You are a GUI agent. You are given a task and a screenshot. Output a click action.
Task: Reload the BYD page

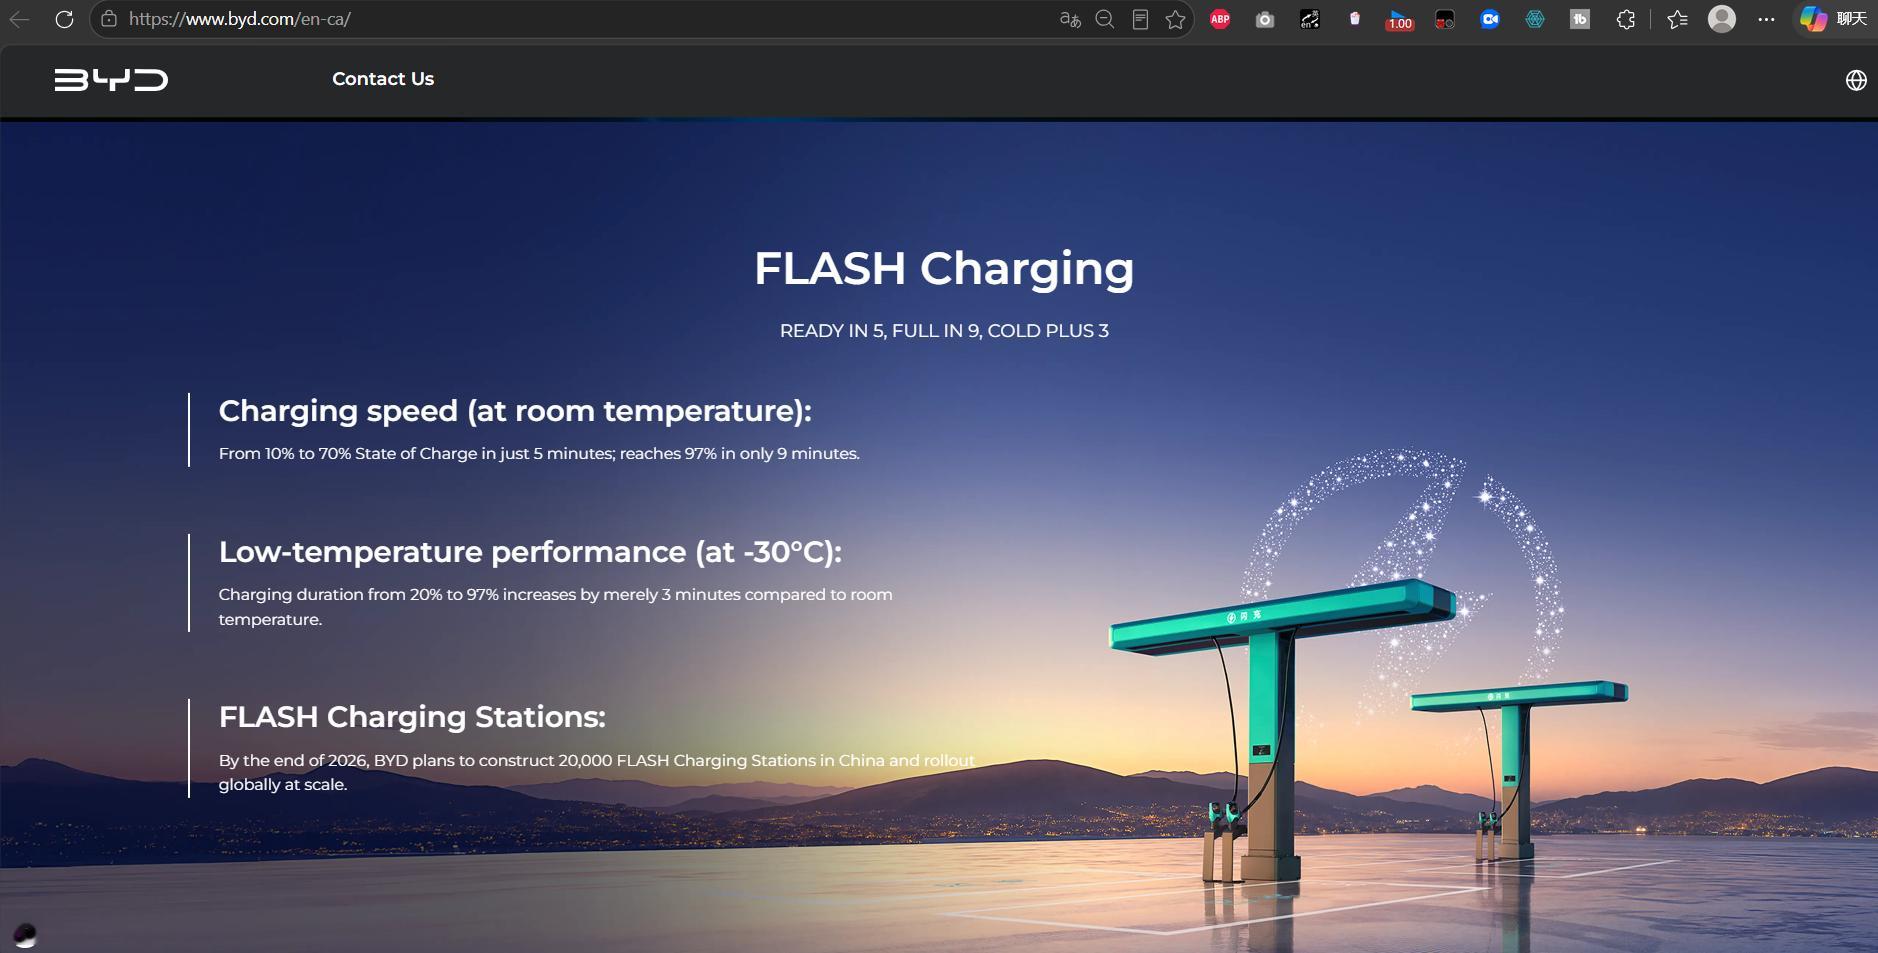(64, 19)
